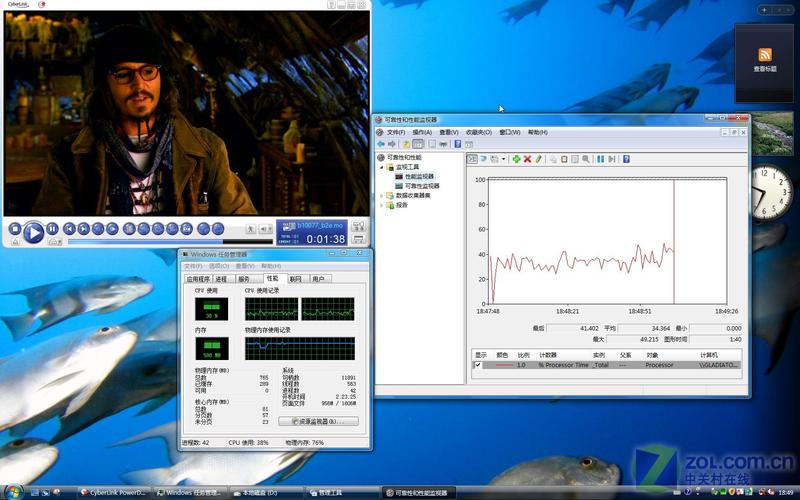Open the source selection dropdown in PowerDVD

(x=55, y=241)
